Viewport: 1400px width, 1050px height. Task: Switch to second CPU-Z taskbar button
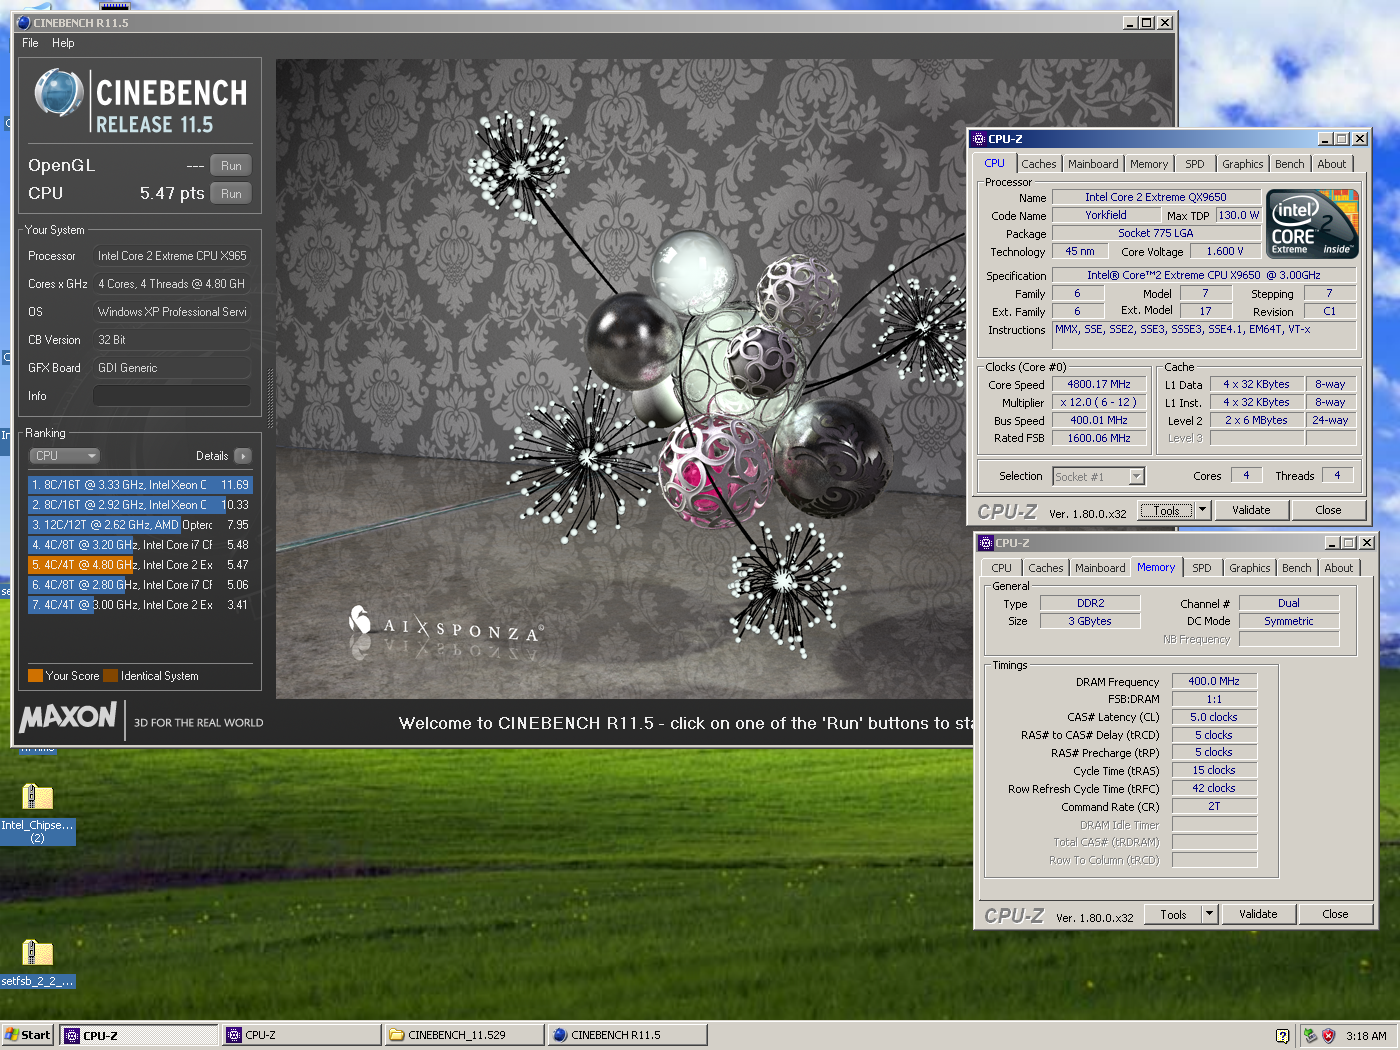coord(302,1035)
